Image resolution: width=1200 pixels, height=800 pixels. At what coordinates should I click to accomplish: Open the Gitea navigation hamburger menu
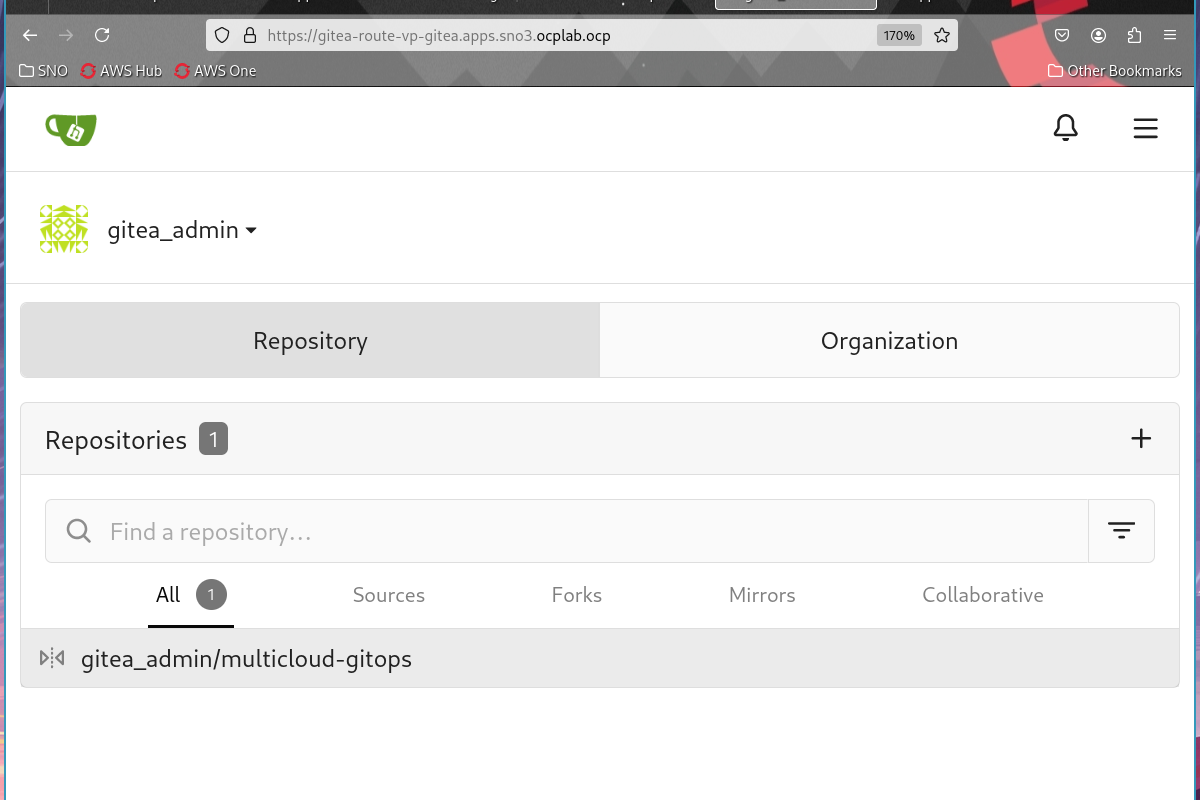[x=1145, y=128]
